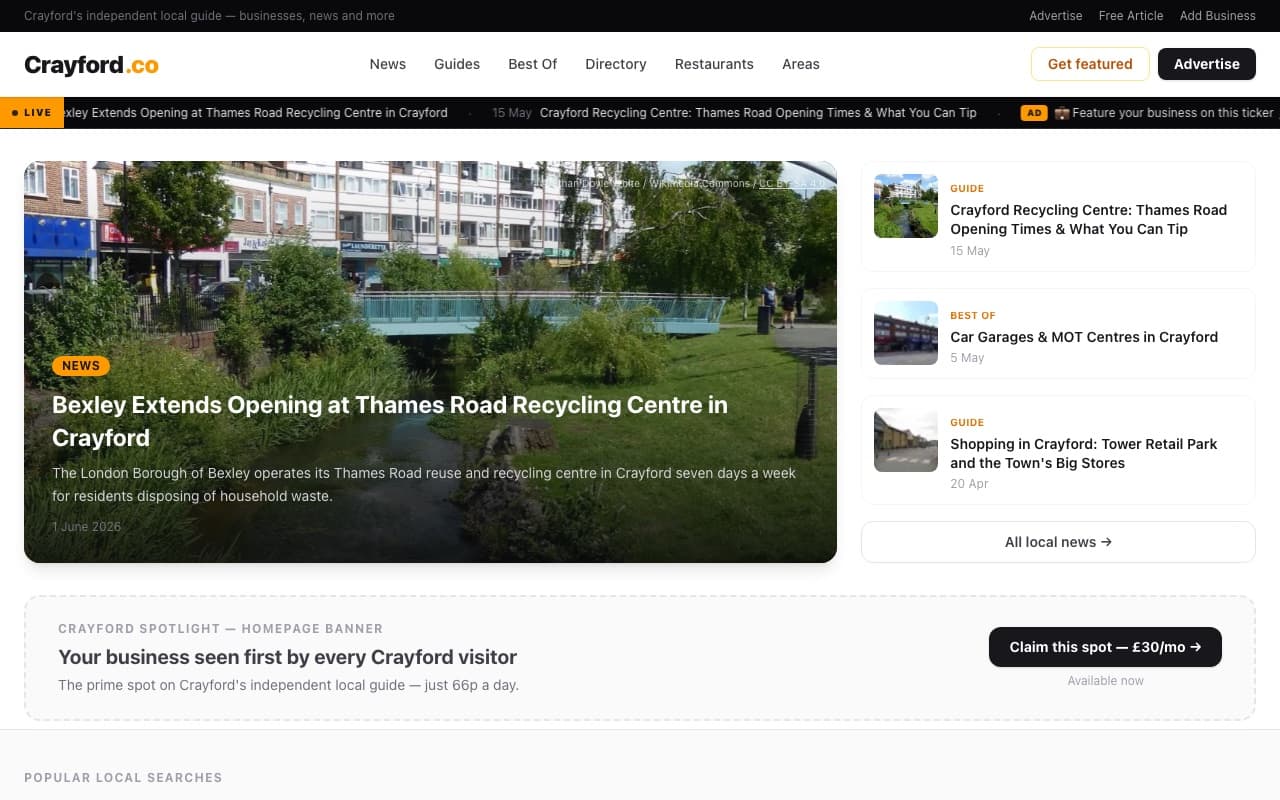Click the 1 June 2026 date text
This screenshot has width=1280, height=800.
click(86, 527)
